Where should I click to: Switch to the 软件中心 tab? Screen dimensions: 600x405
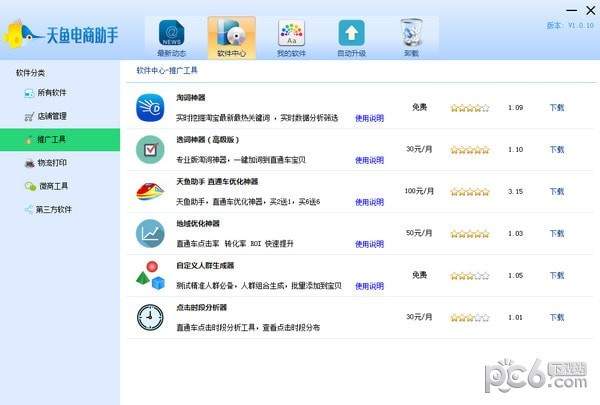(x=231, y=34)
